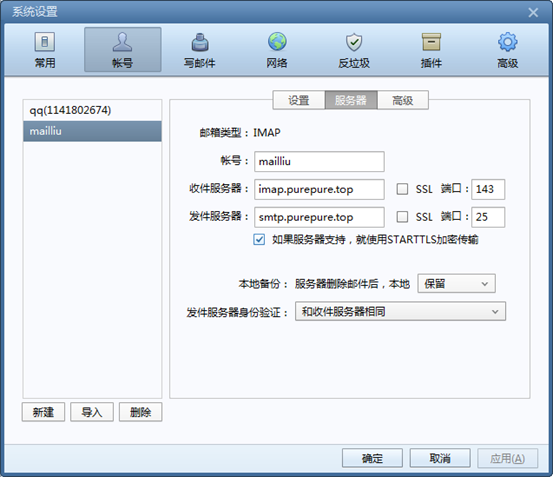Click the 删除 account button
The width and height of the screenshot is (553, 477).
point(140,412)
